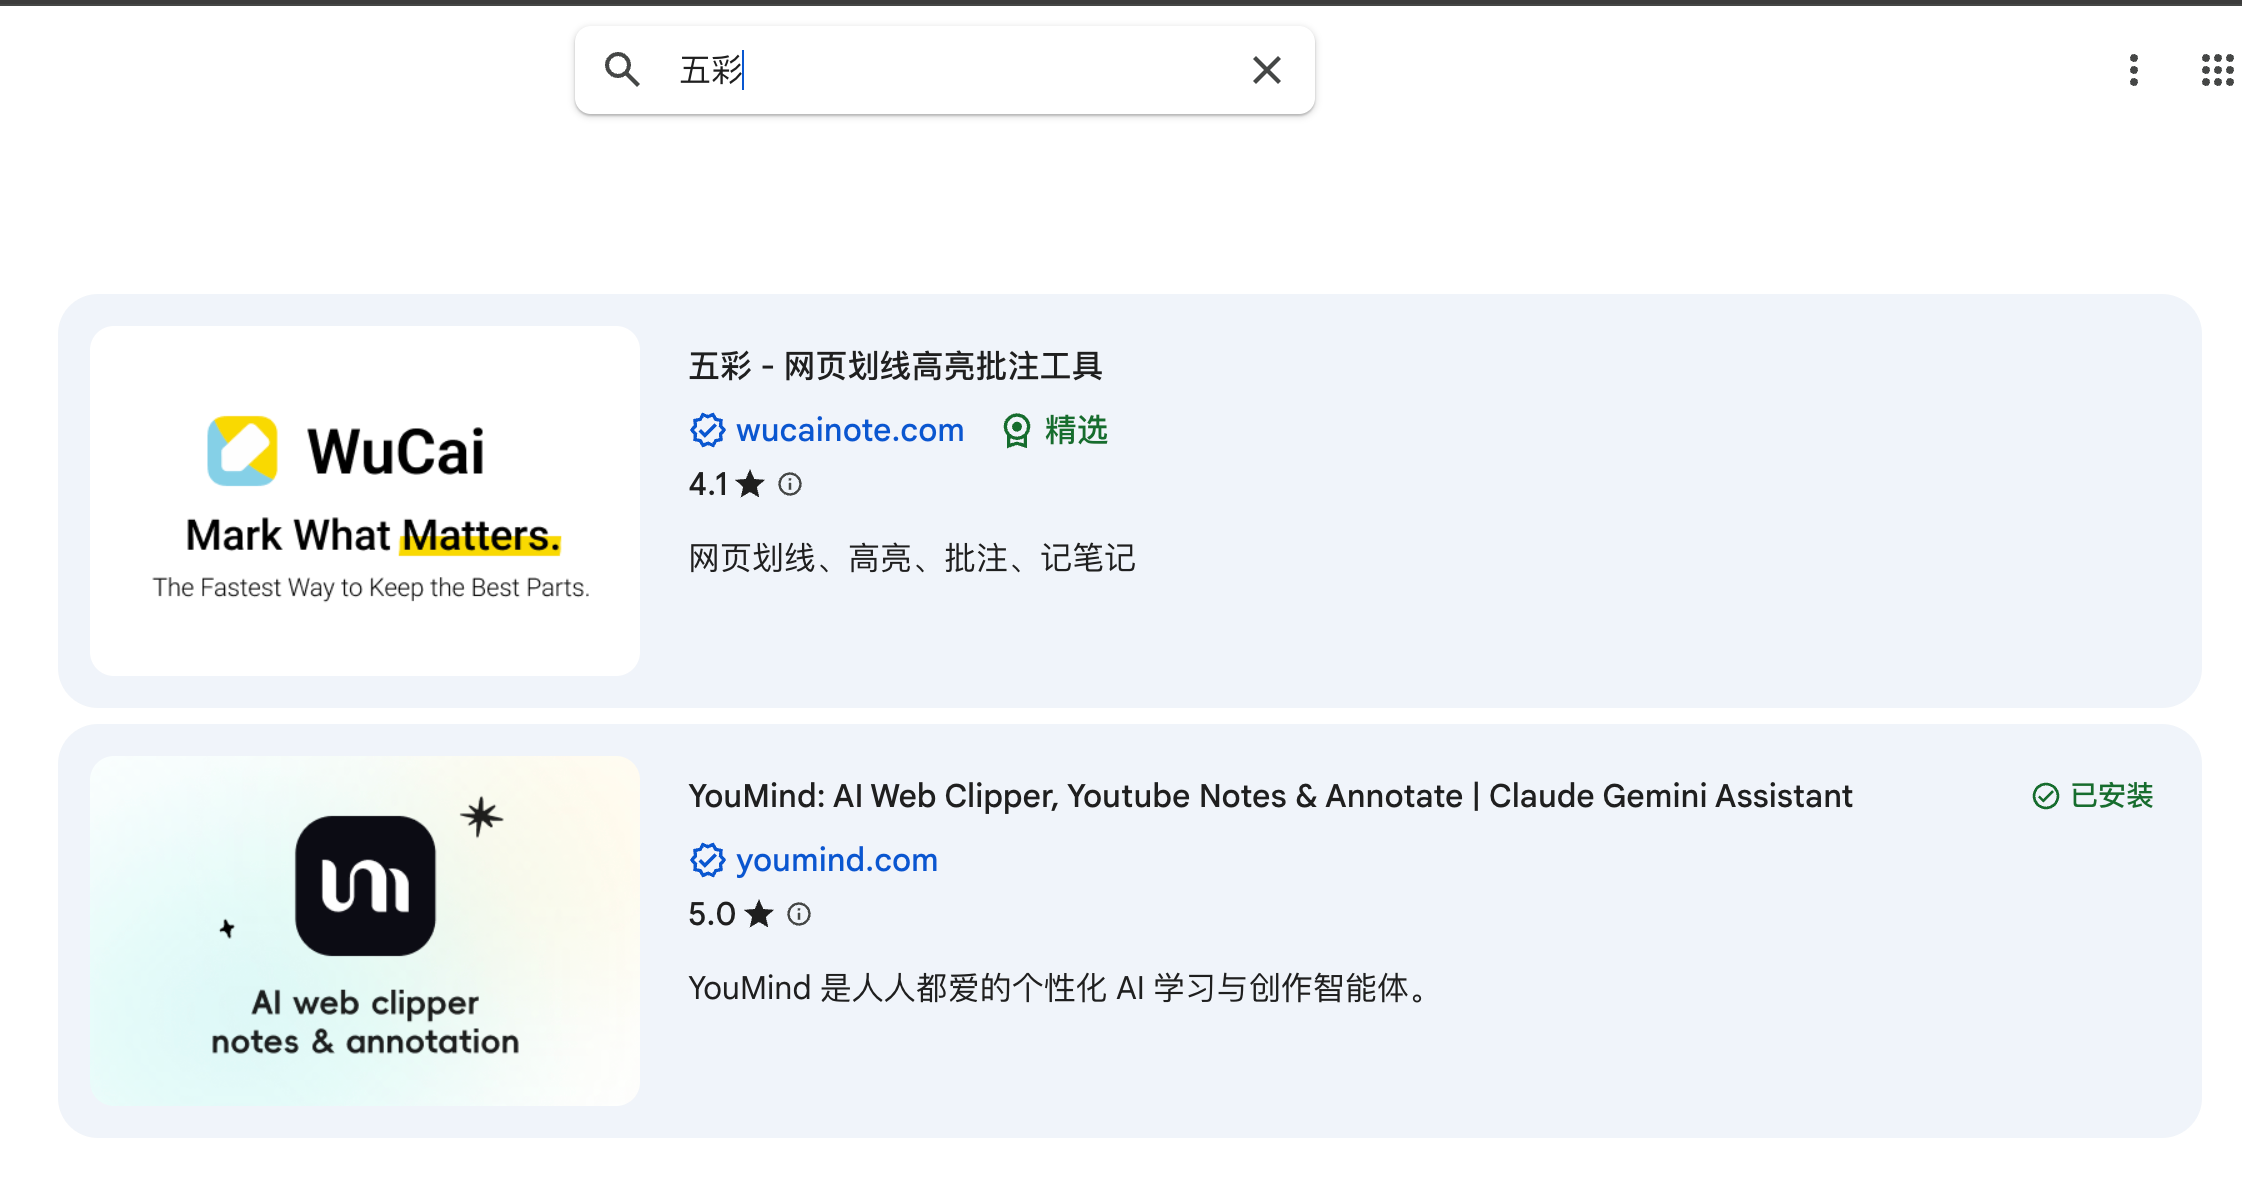Screen dimensions: 2242x1200
Task: Open the YouMind extension thumbnail
Action: tap(365, 931)
